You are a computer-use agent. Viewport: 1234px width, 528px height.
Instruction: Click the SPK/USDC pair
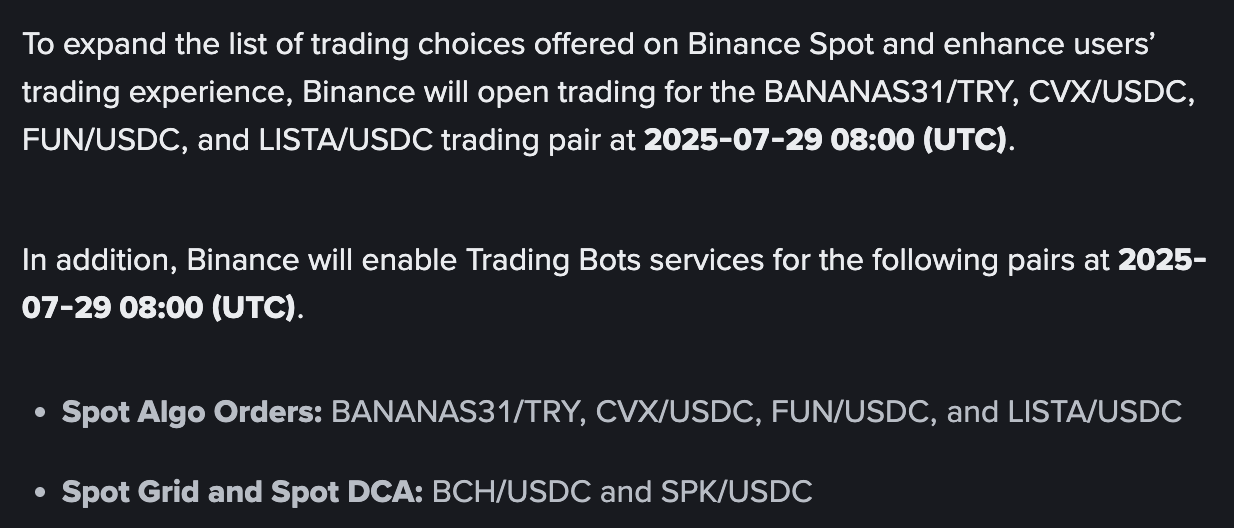point(736,492)
